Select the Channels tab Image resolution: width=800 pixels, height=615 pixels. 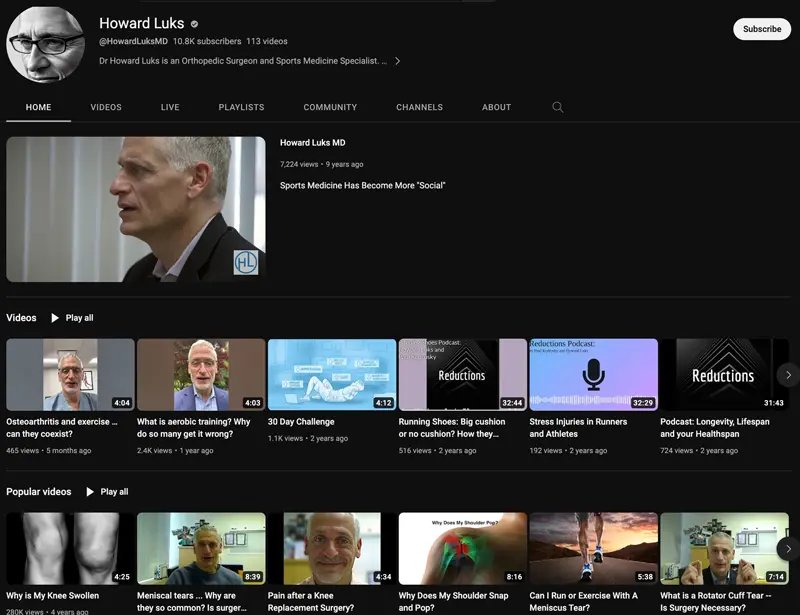pos(419,107)
